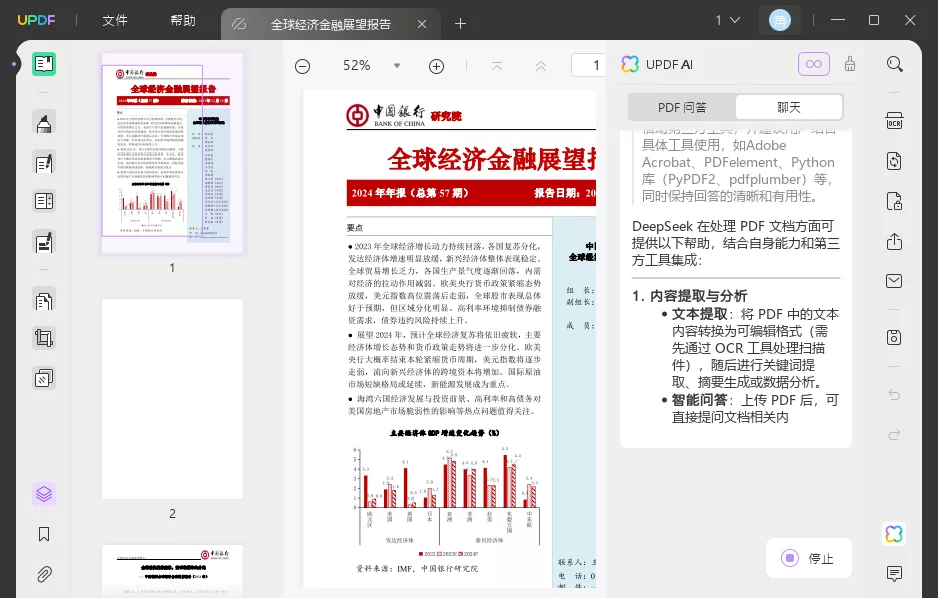Click the zoom out minus button
Image resolution: width=938 pixels, height=598 pixels.
(x=303, y=66)
